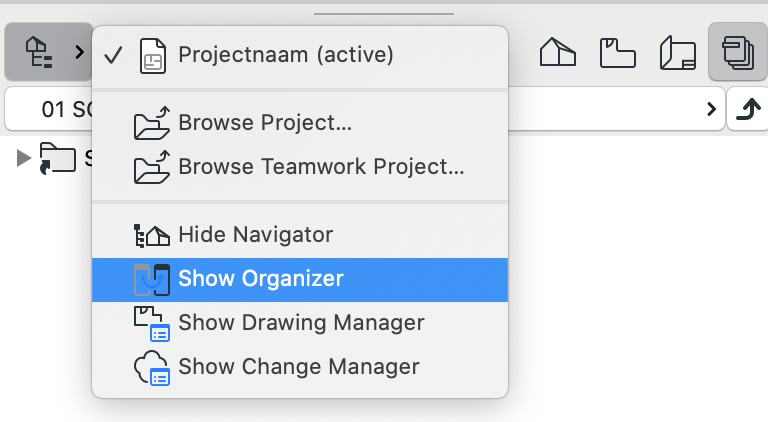Select the Publisher Sets icon
This screenshot has width=768, height=422.
pos(738,52)
